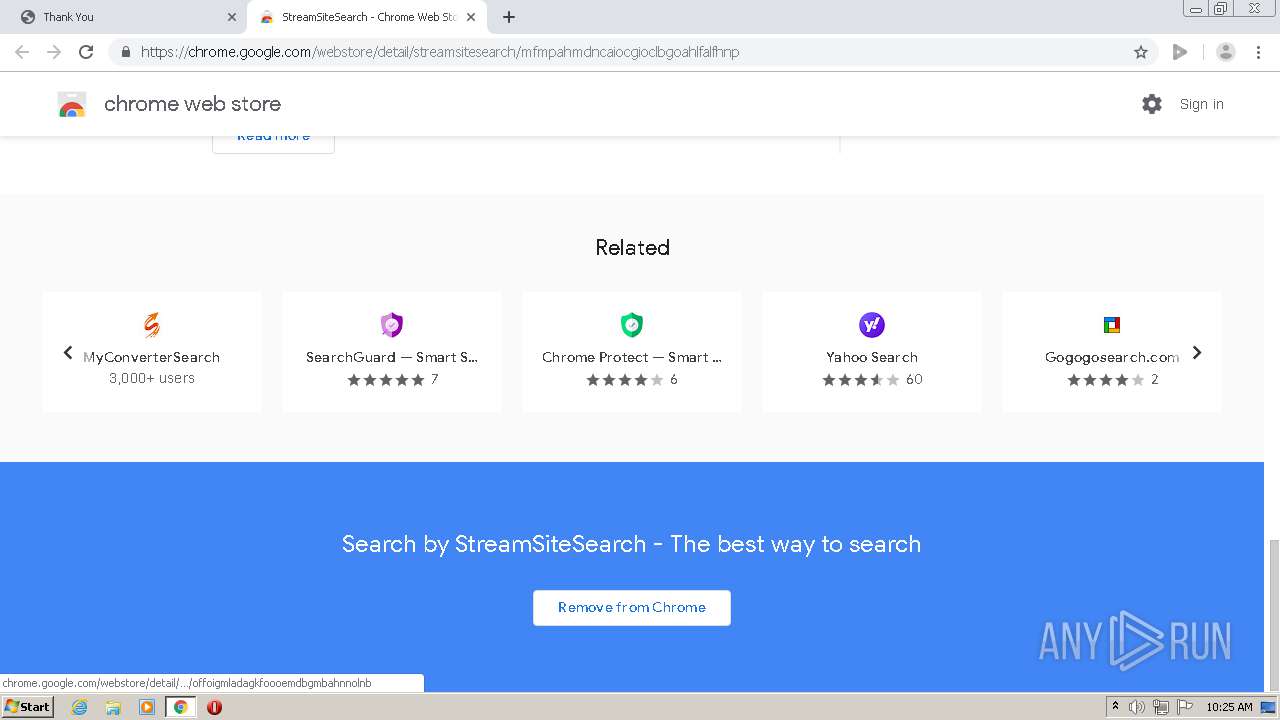Click the Chrome Protect star rating
1280x720 pixels.
coord(625,380)
